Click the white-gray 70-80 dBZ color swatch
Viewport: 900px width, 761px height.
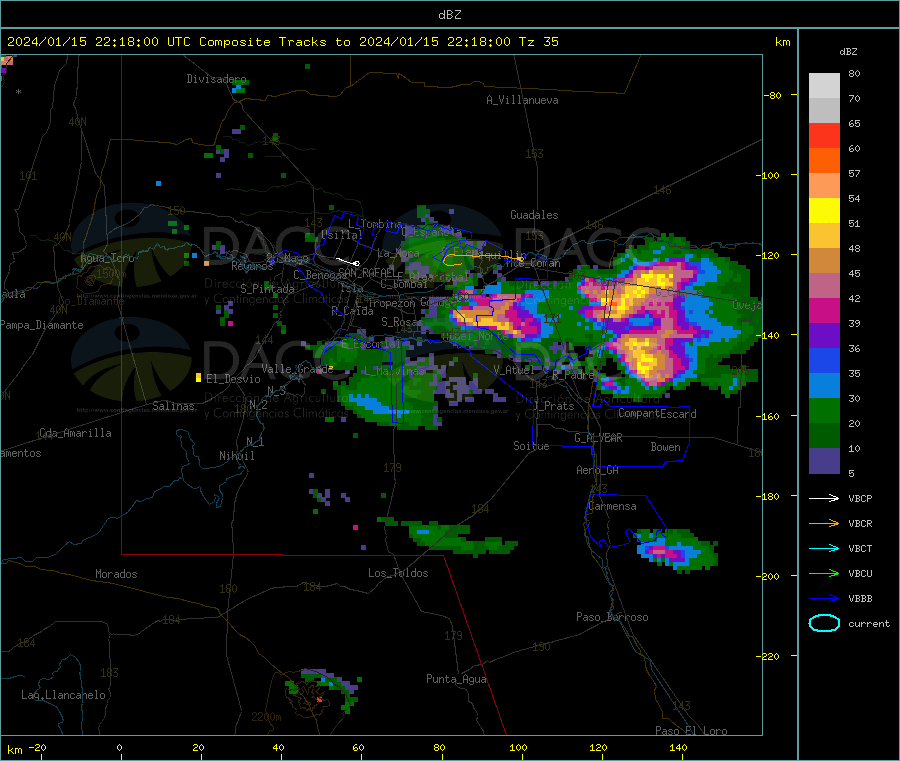click(824, 86)
